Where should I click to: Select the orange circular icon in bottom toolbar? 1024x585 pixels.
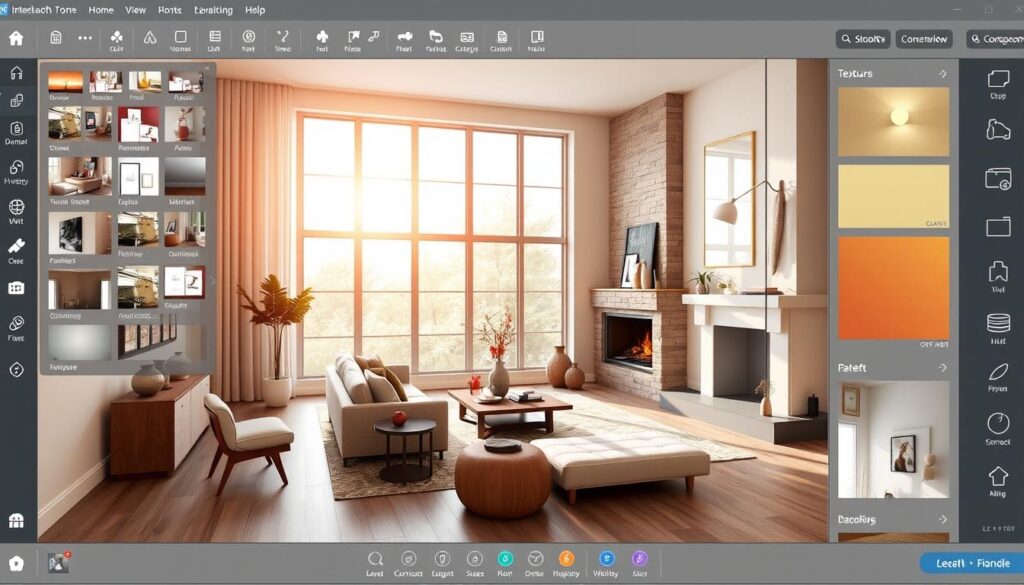(566, 559)
